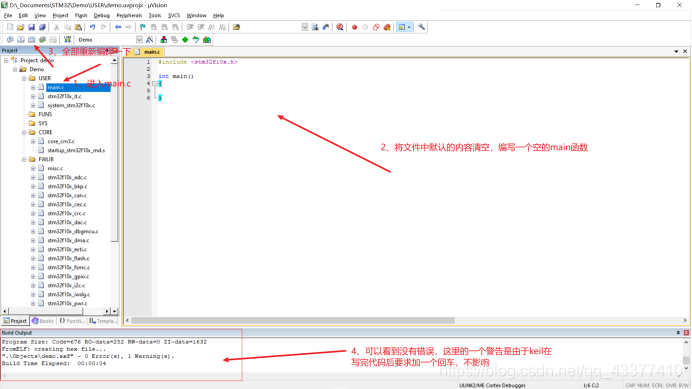
Task: Open the Flash menu
Action: [81, 15]
